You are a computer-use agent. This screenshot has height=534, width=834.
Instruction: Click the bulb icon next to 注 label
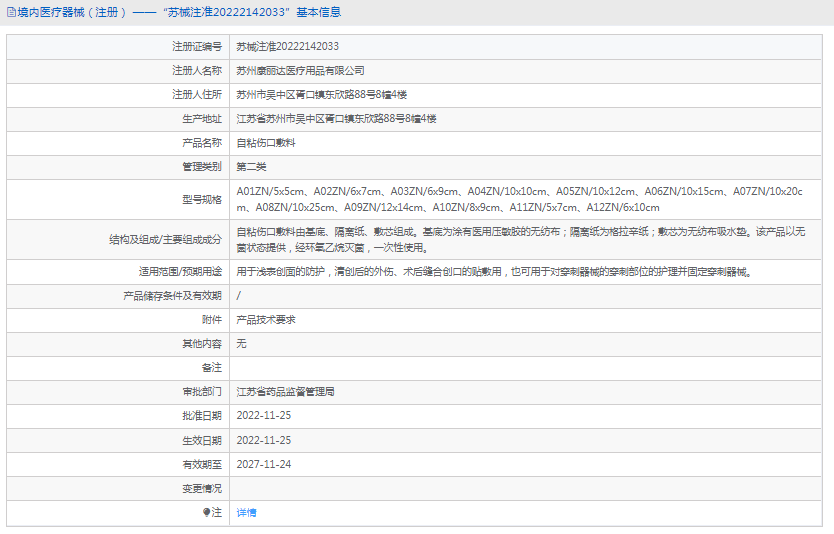pyautogui.click(x=206, y=512)
